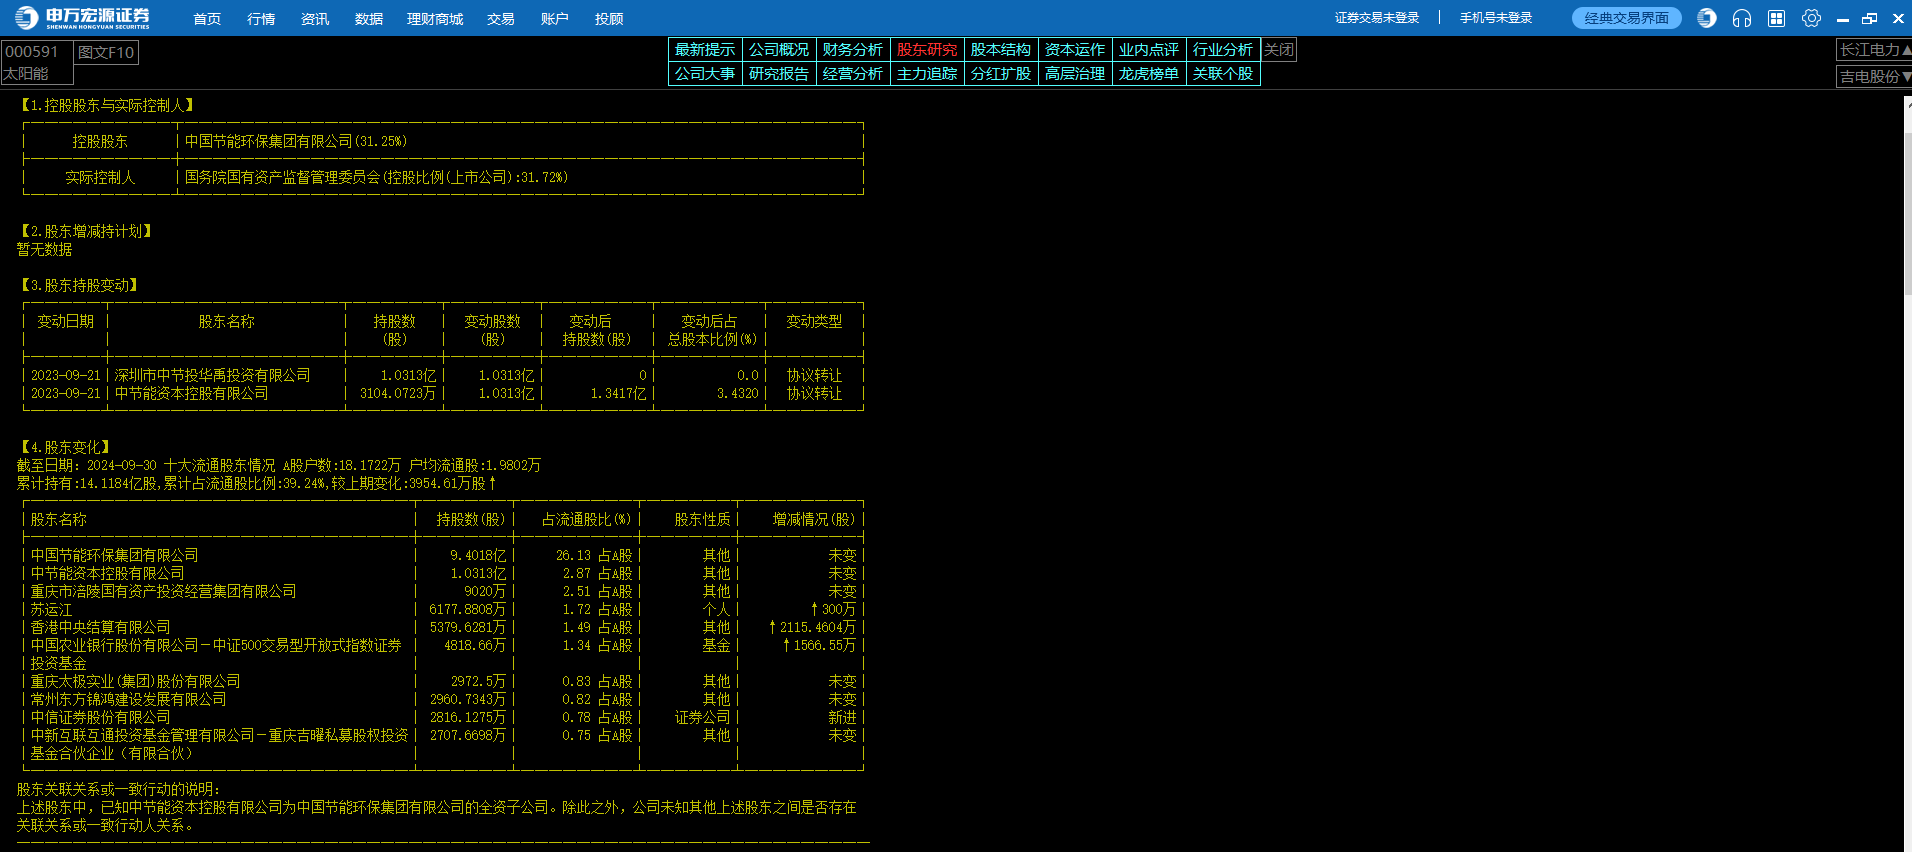1912x852 pixels.
Task: Click the 申万宏源证券 logo icon
Action: click(x=26, y=18)
